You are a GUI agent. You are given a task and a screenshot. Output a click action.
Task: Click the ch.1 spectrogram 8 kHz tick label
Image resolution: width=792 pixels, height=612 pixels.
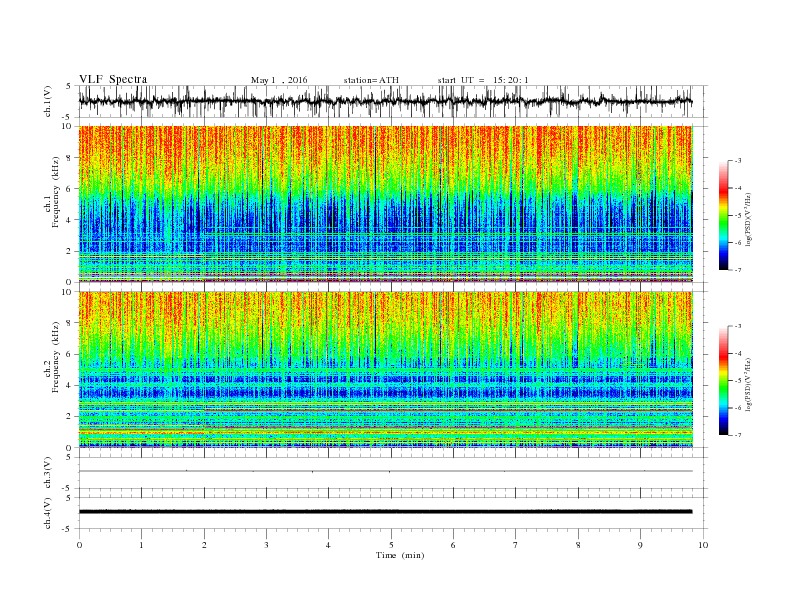[x=70, y=158]
